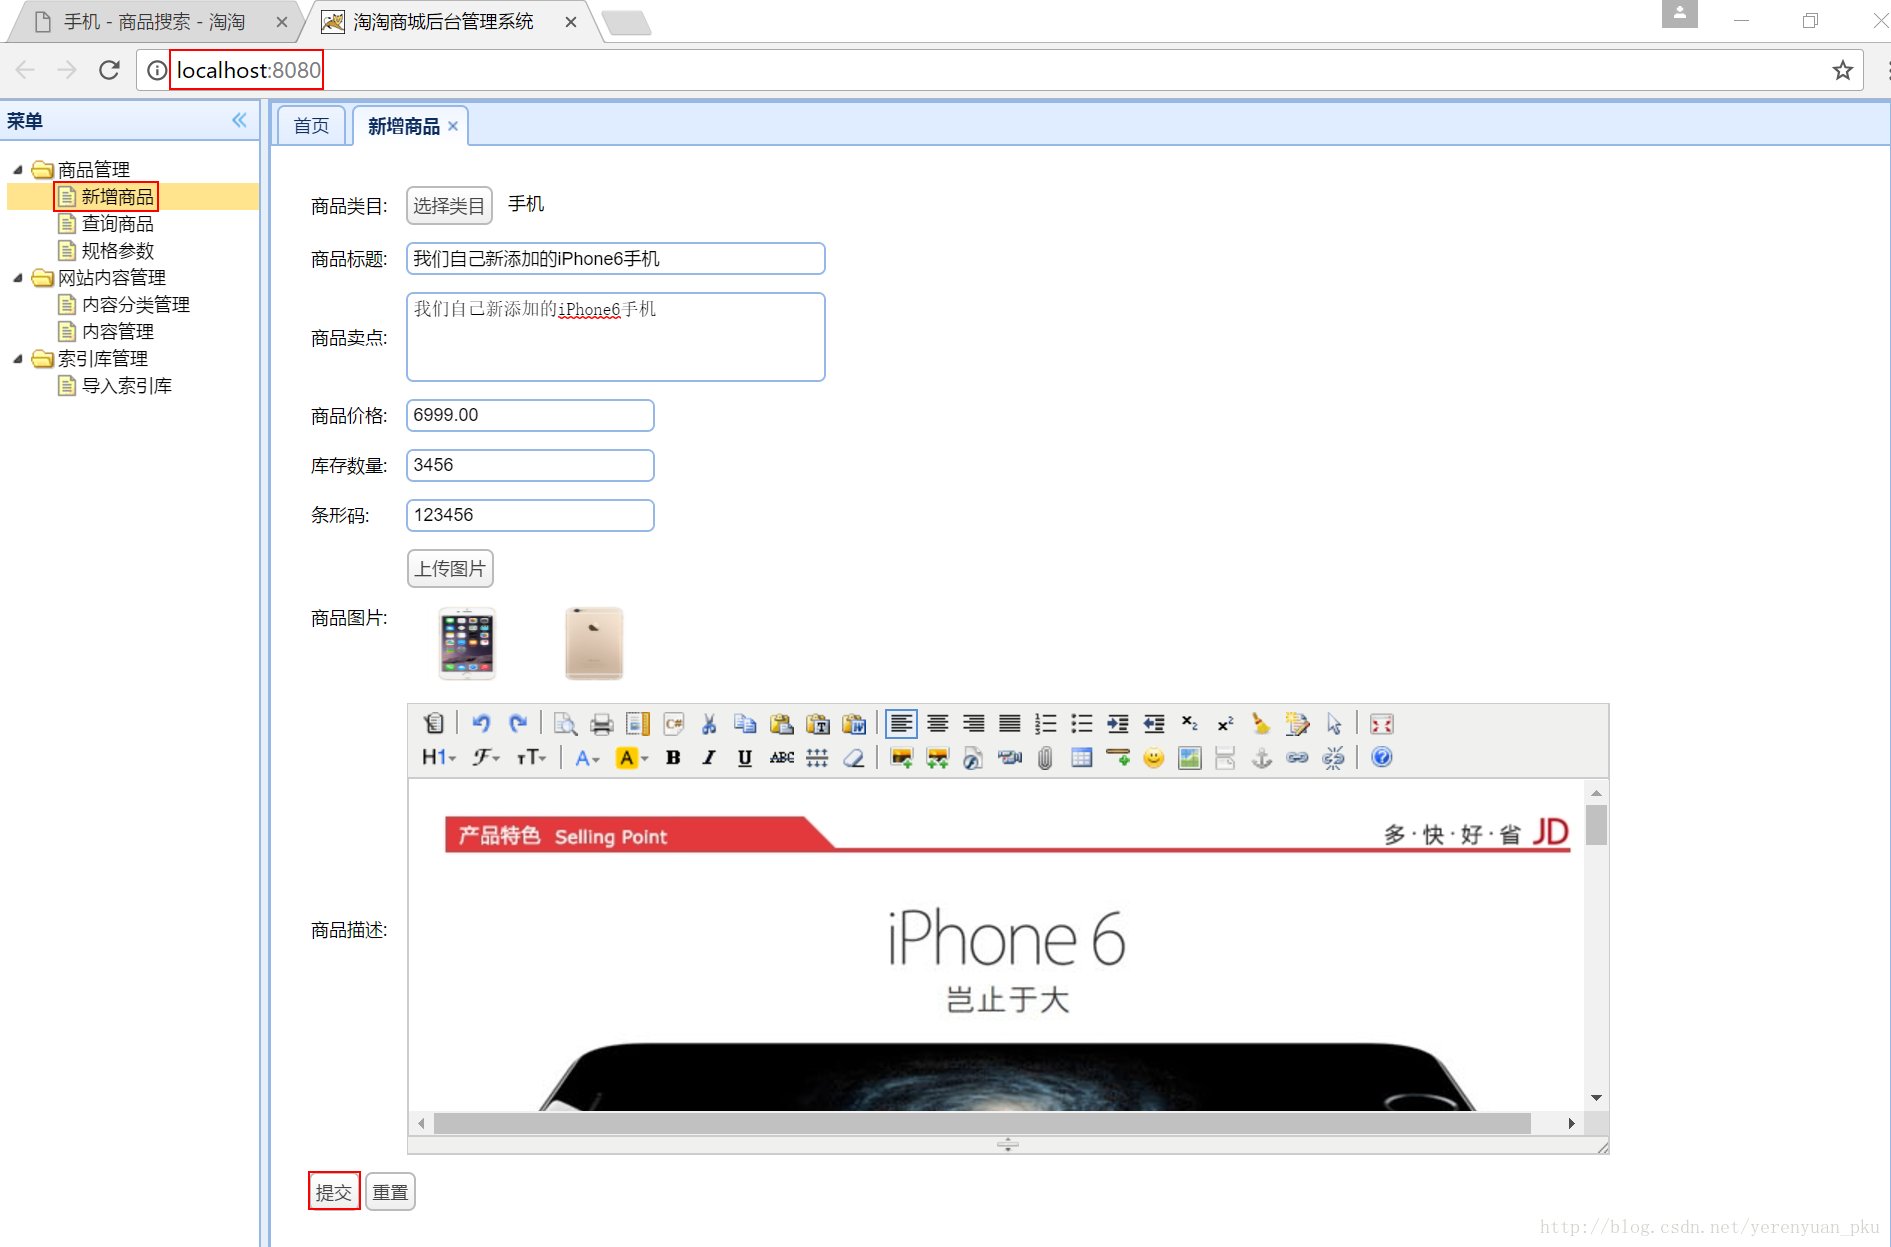
Task: Collapse the 网站内容管理 tree folder
Action: pyautogui.click(x=17, y=277)
